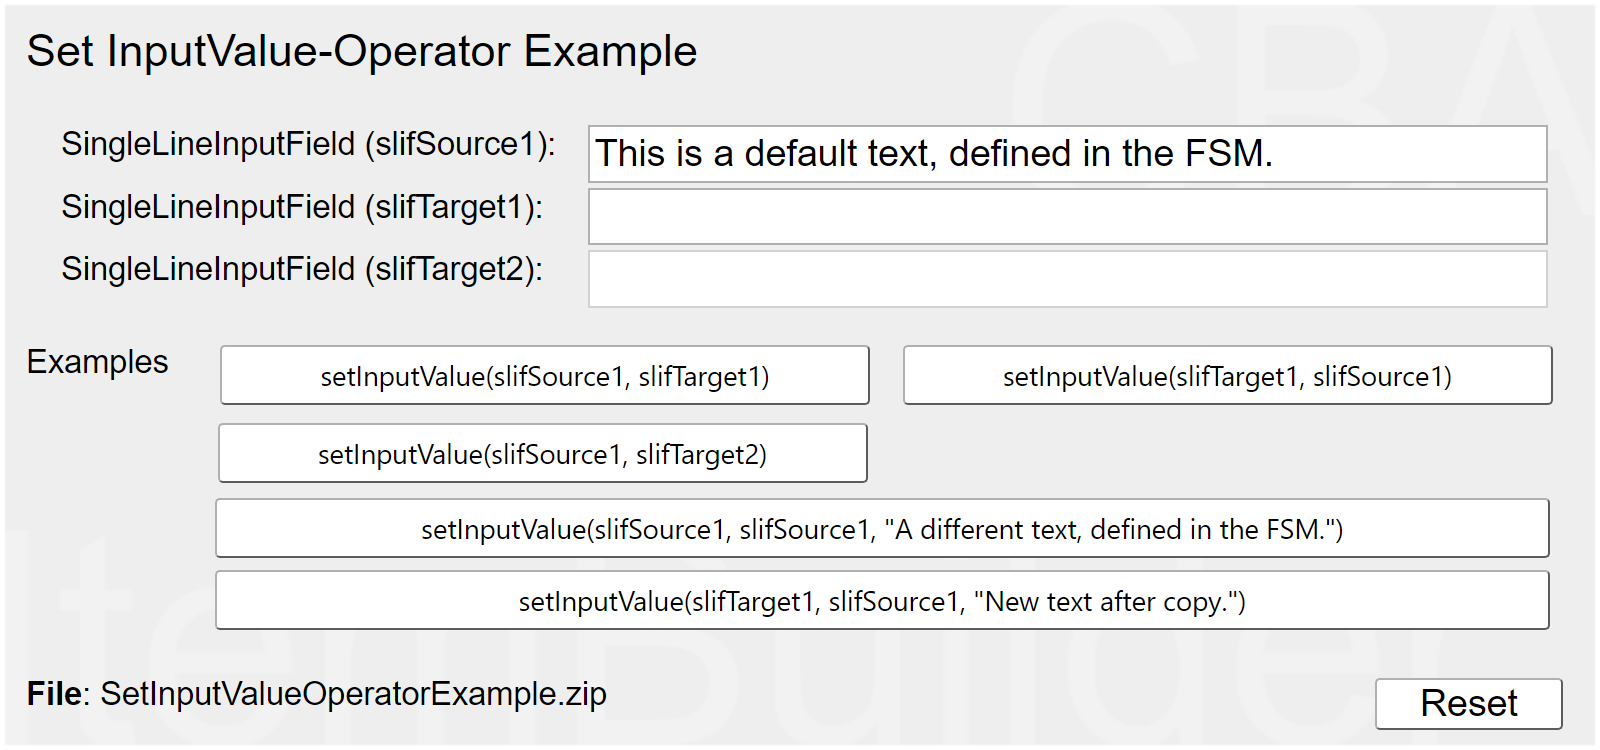Focus the empty slifTarget1 input field
Viewport: 1600px width, 750px height.
click(x=1067, y=217)
